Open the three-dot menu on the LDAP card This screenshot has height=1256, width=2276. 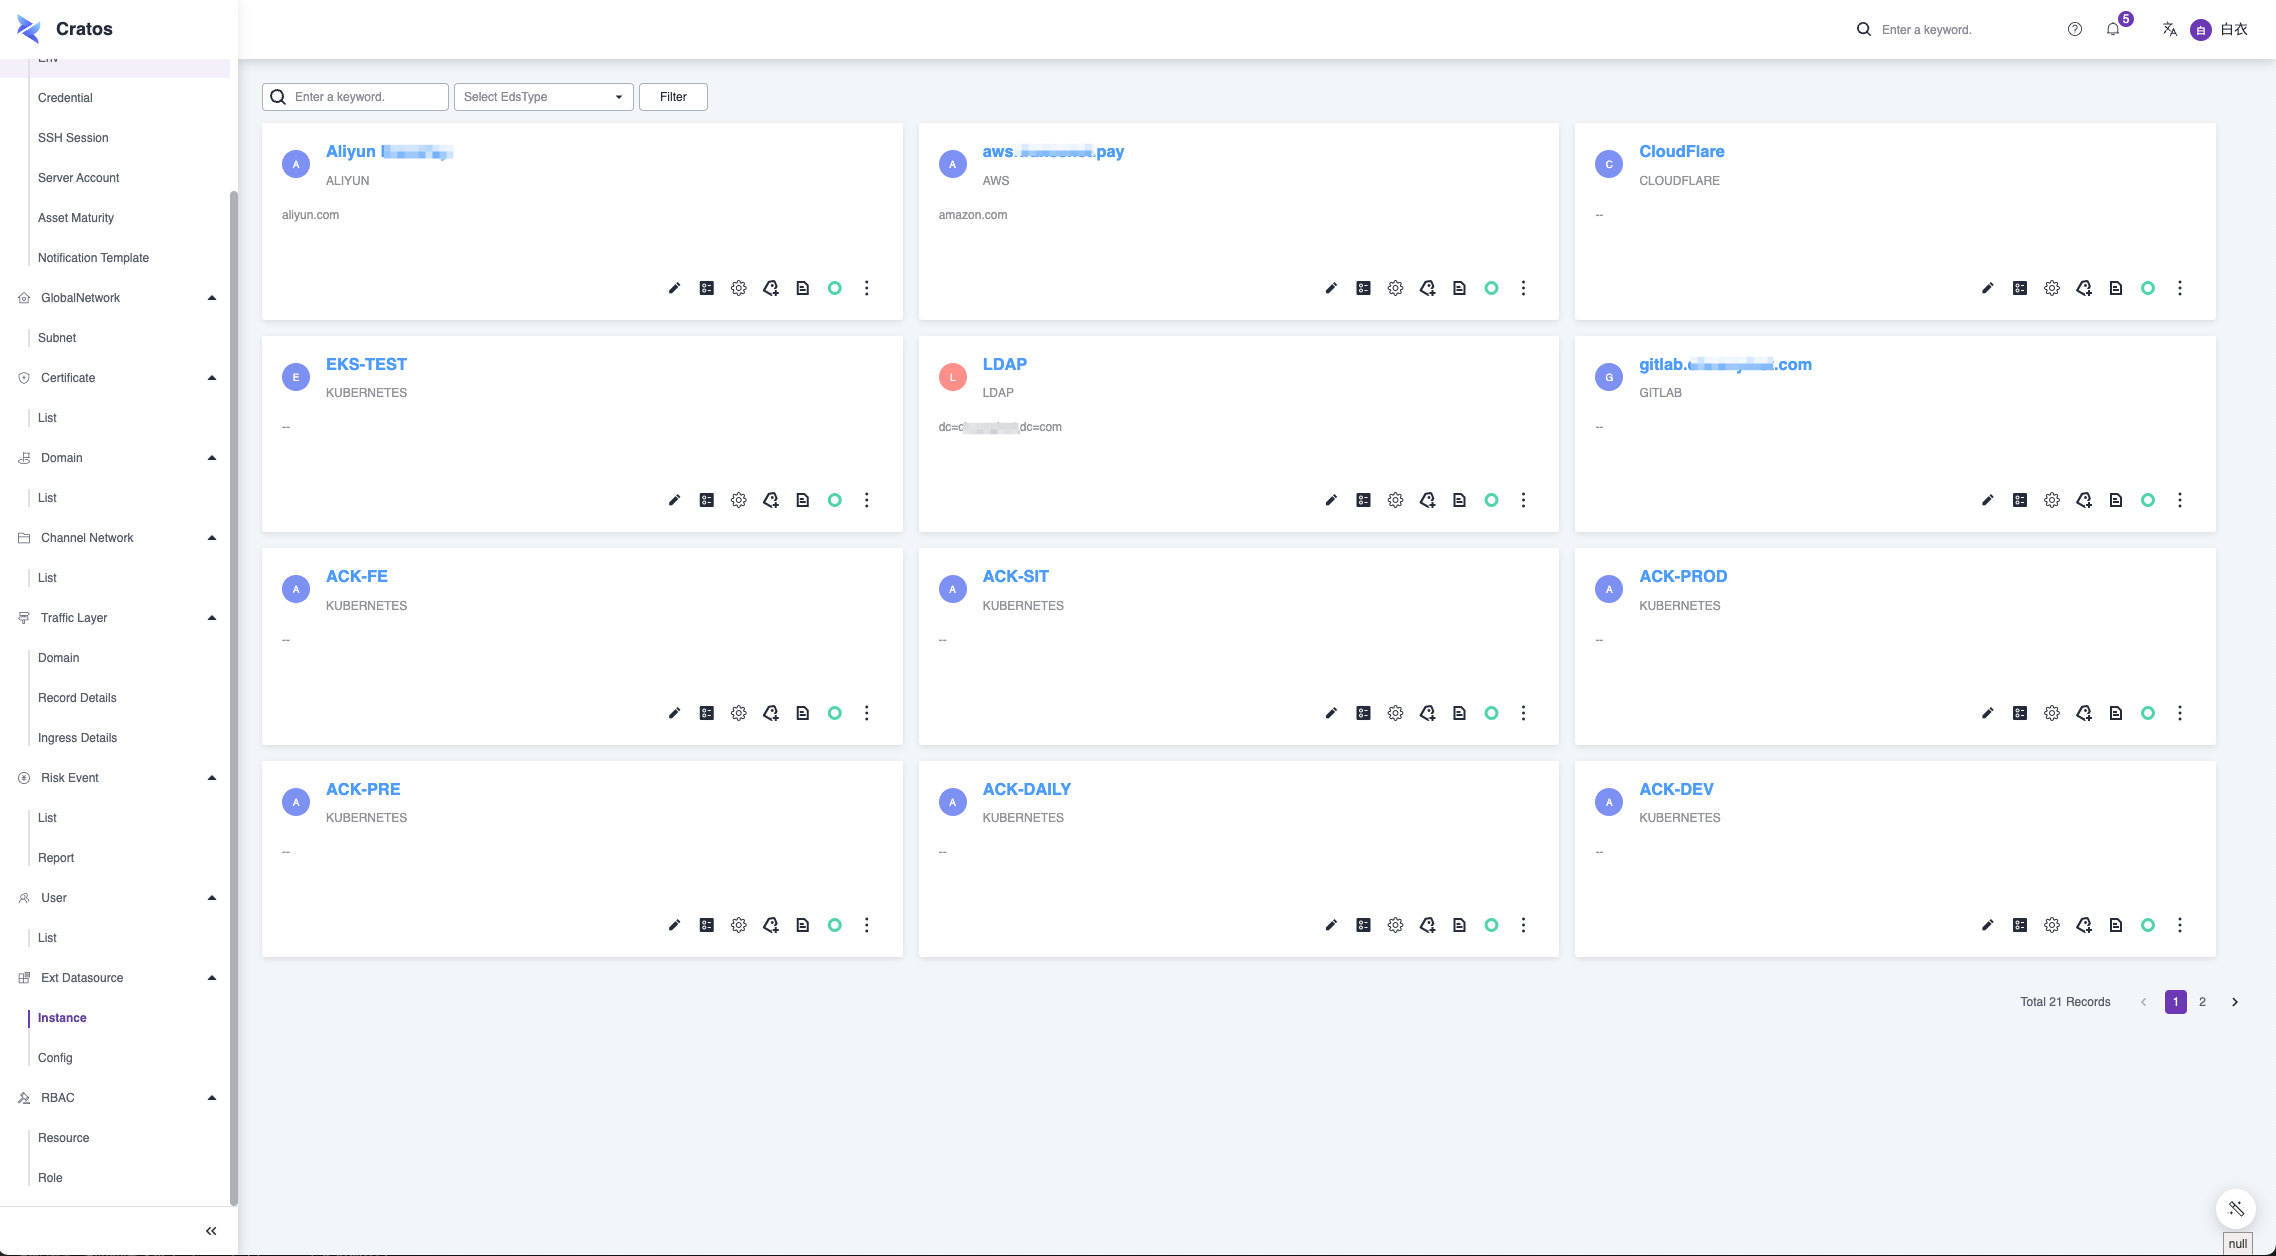point(1523,500)
